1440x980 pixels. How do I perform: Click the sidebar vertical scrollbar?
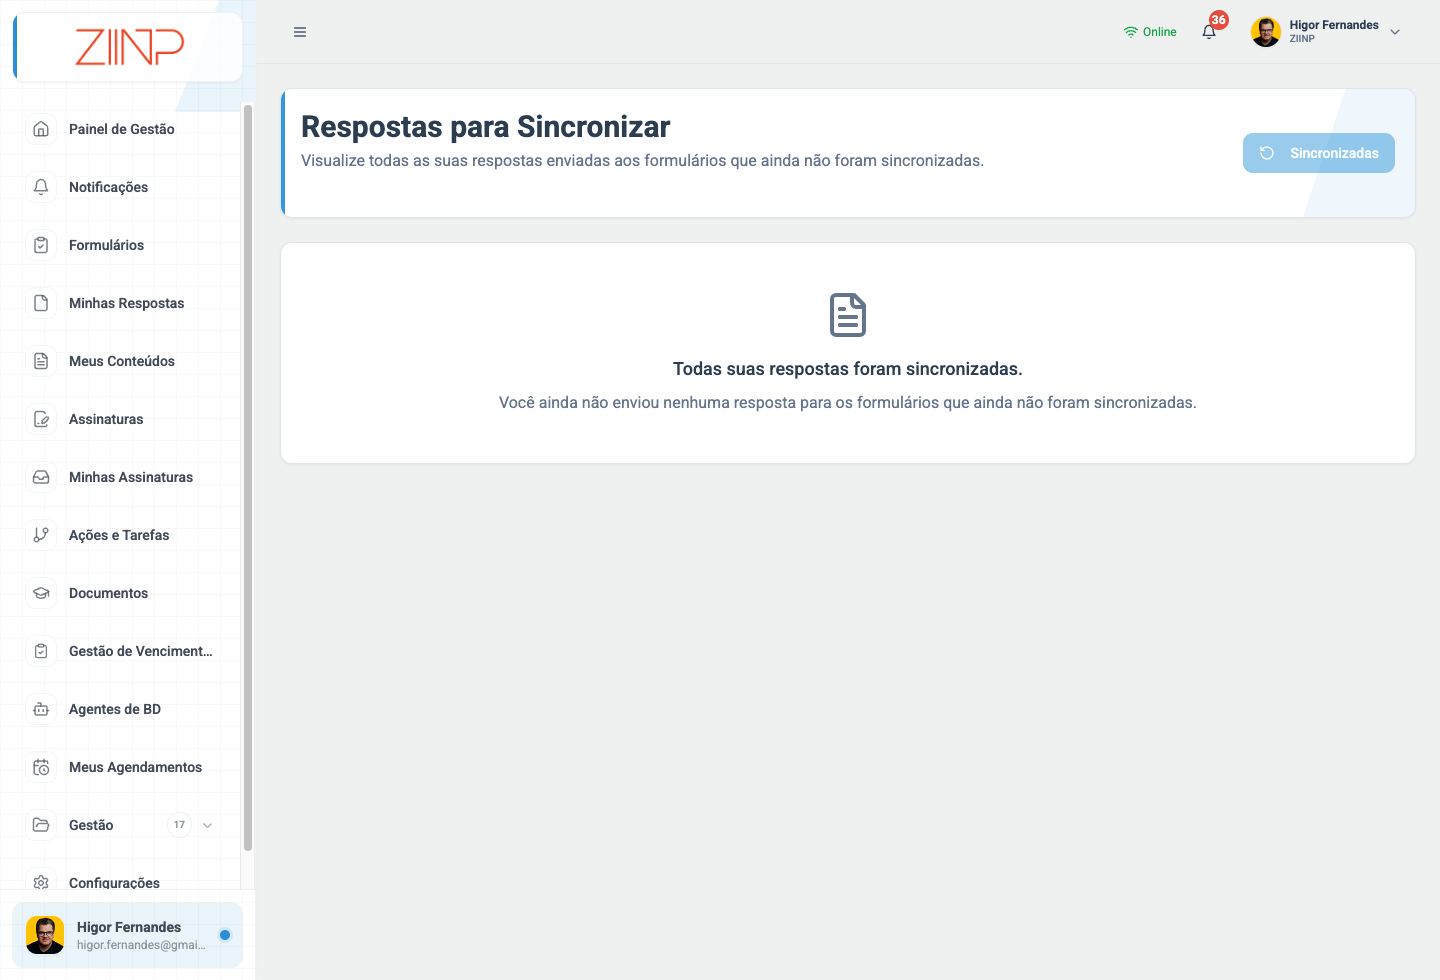(247, 478)
